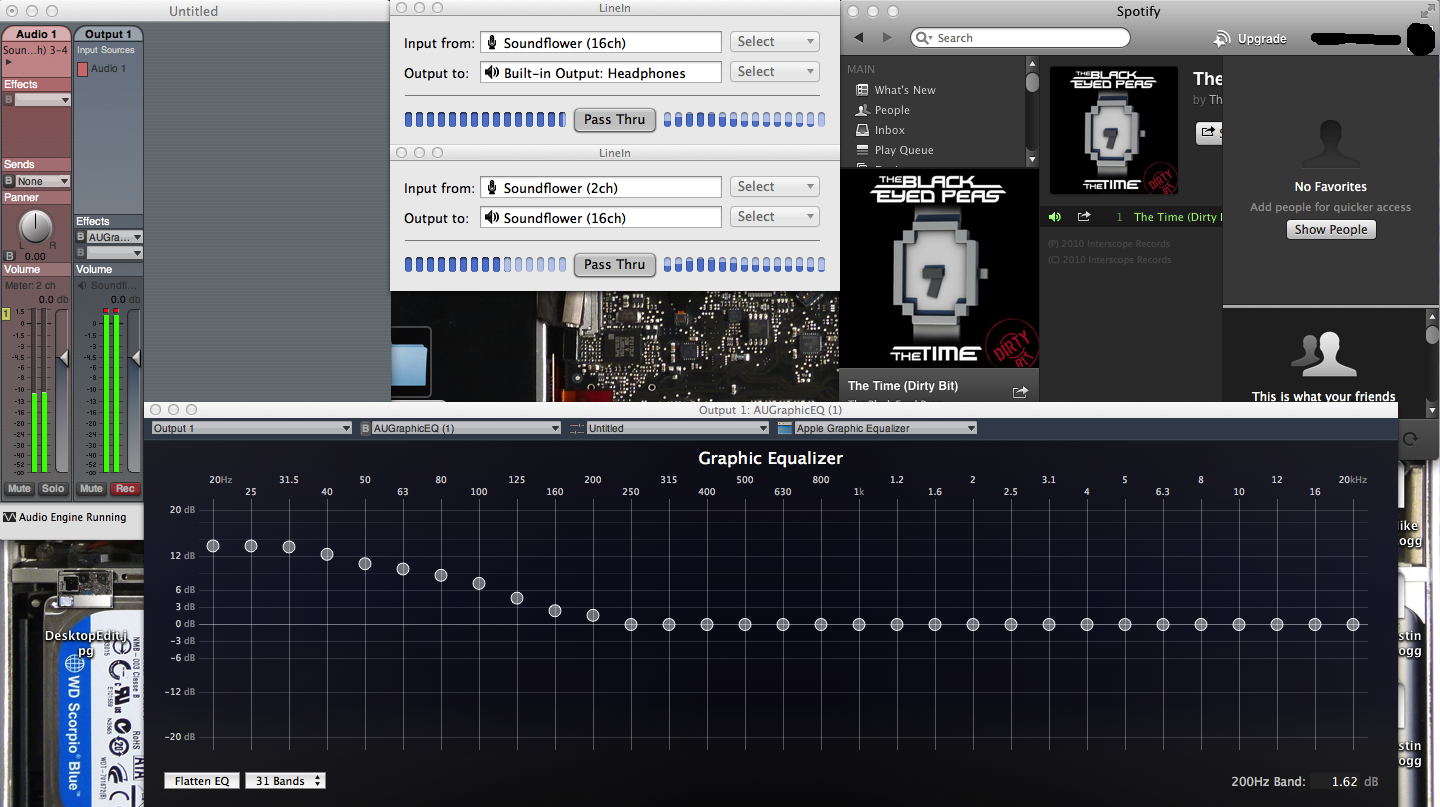This screenshot has height=807, width=1440.
Task: Click share button beside the album cover
Action: coord(1209,132)
